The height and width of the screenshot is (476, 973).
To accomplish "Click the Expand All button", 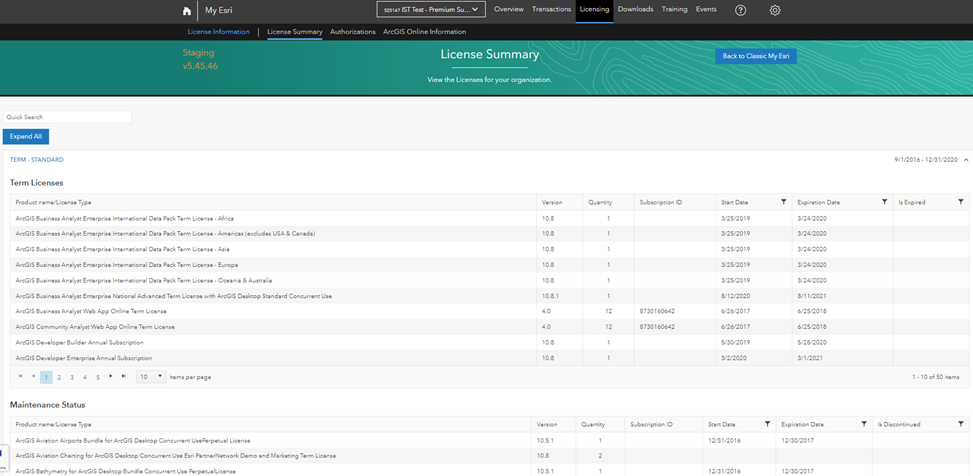I will pos(25,137).
